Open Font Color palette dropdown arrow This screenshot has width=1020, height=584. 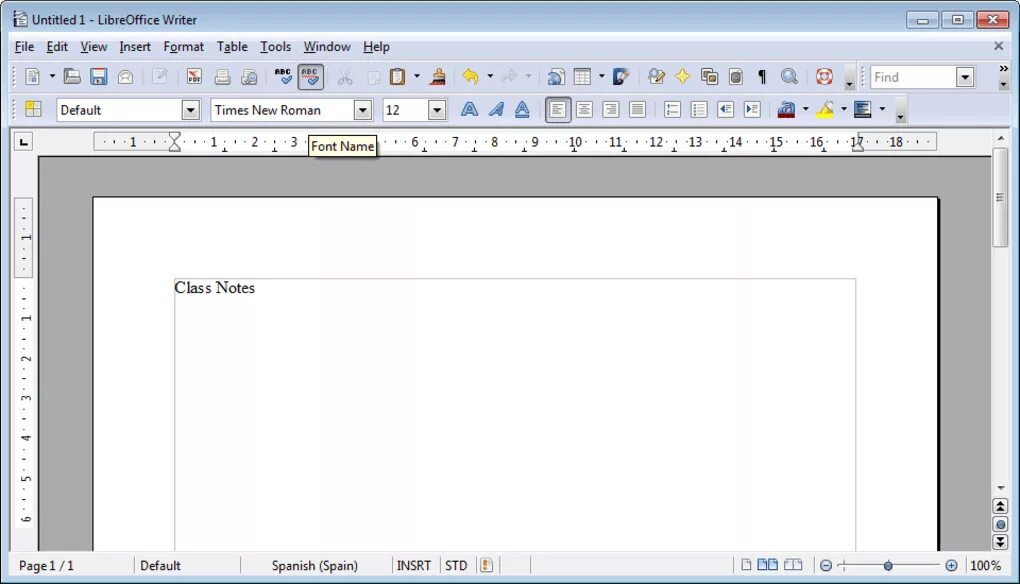pyautogui.click(x=805, y=110)
